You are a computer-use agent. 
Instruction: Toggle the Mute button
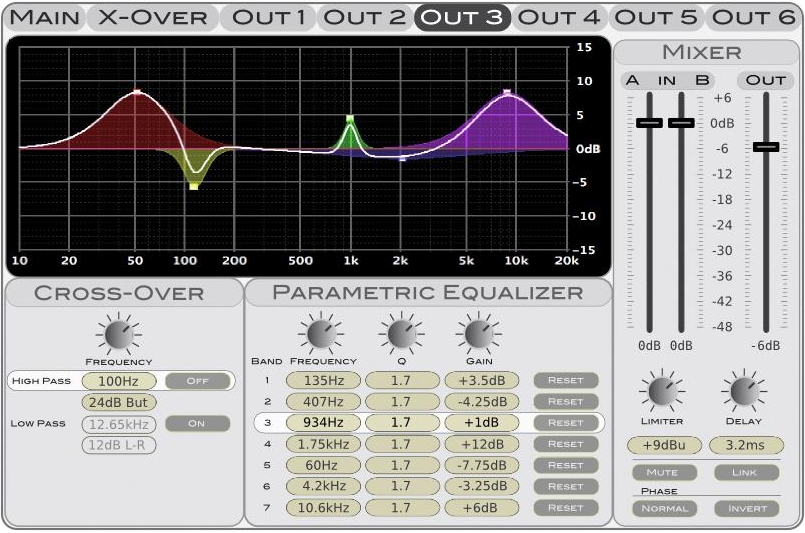pyautogui.click(x=663, y=472)
